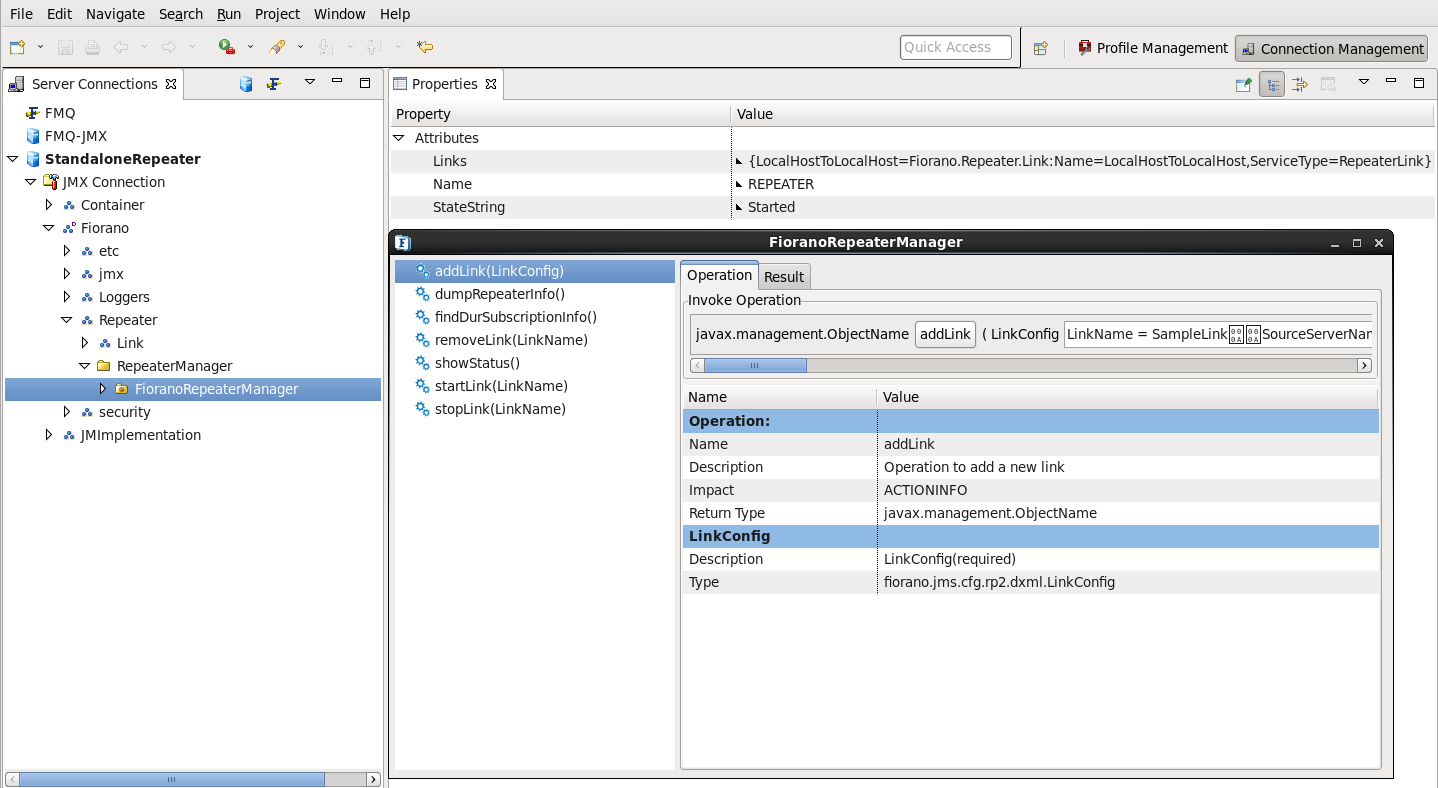Toggle Show Advanced Properties button

pos(1299,85)
